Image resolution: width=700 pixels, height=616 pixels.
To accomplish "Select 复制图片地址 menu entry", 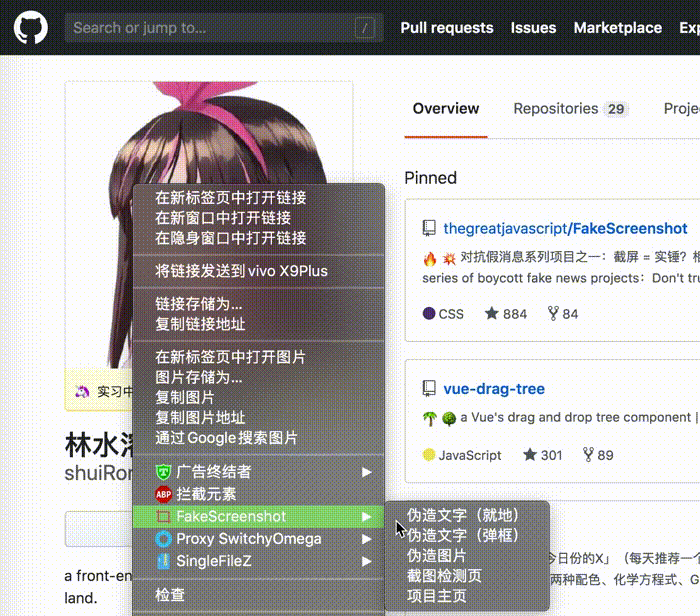I will pyautogui.click(x=259, y=417).
